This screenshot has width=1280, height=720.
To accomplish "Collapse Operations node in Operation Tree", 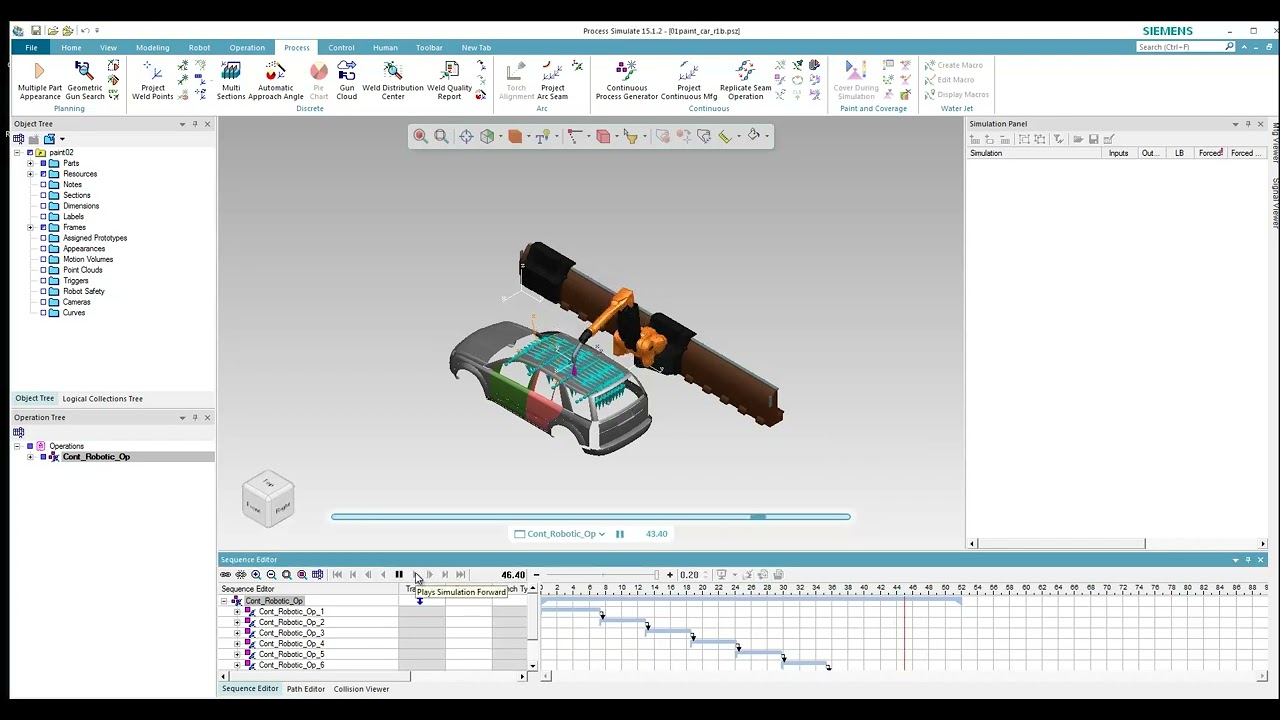I will coord(17,446).
